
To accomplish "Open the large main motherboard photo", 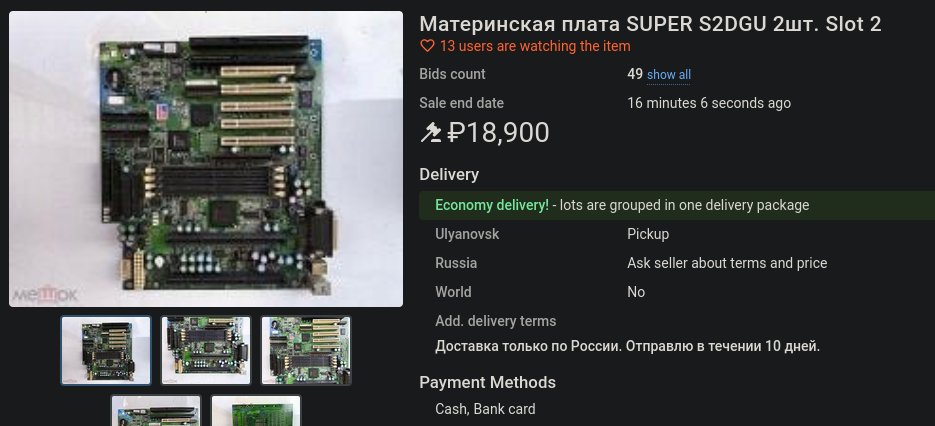I will (x=206, y=159).
